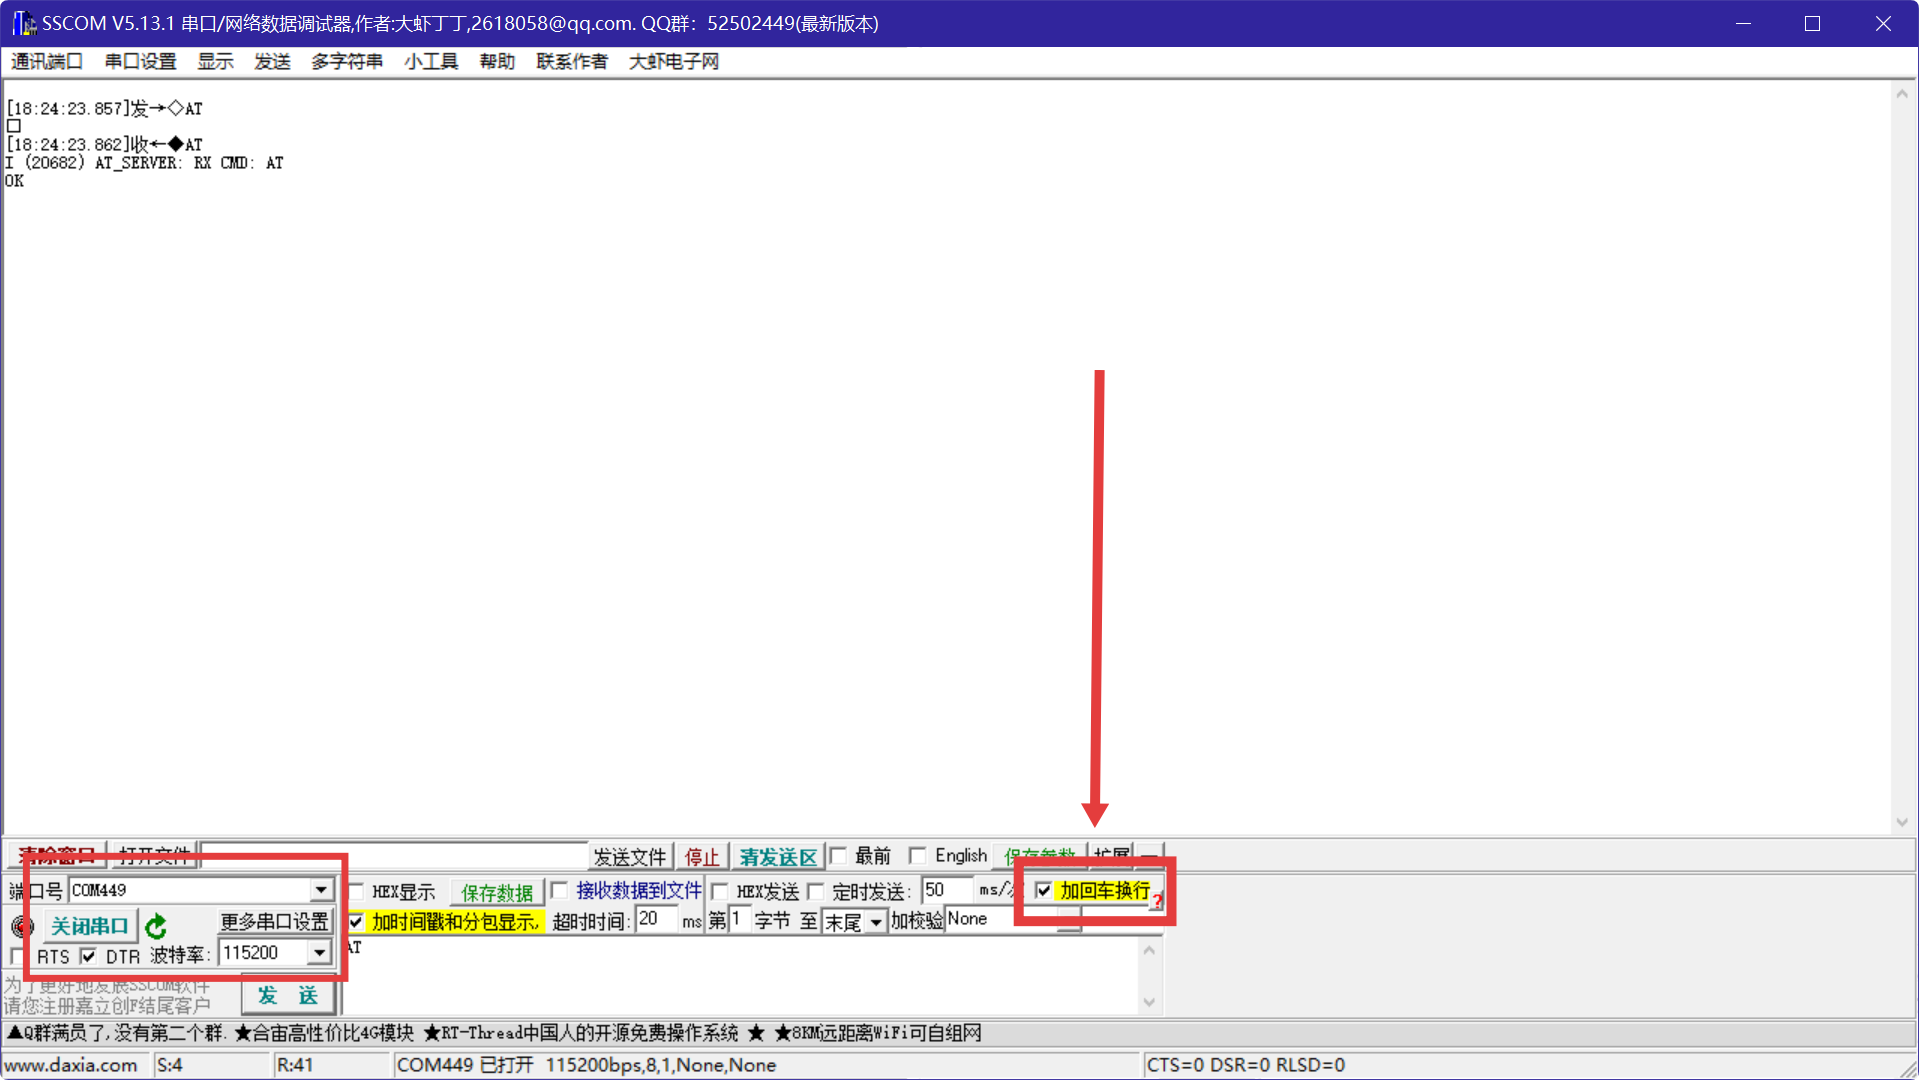Open the 联系作者 menu
The image size is (1919, 1080).
pyautogui.click(x=572, y=62)
